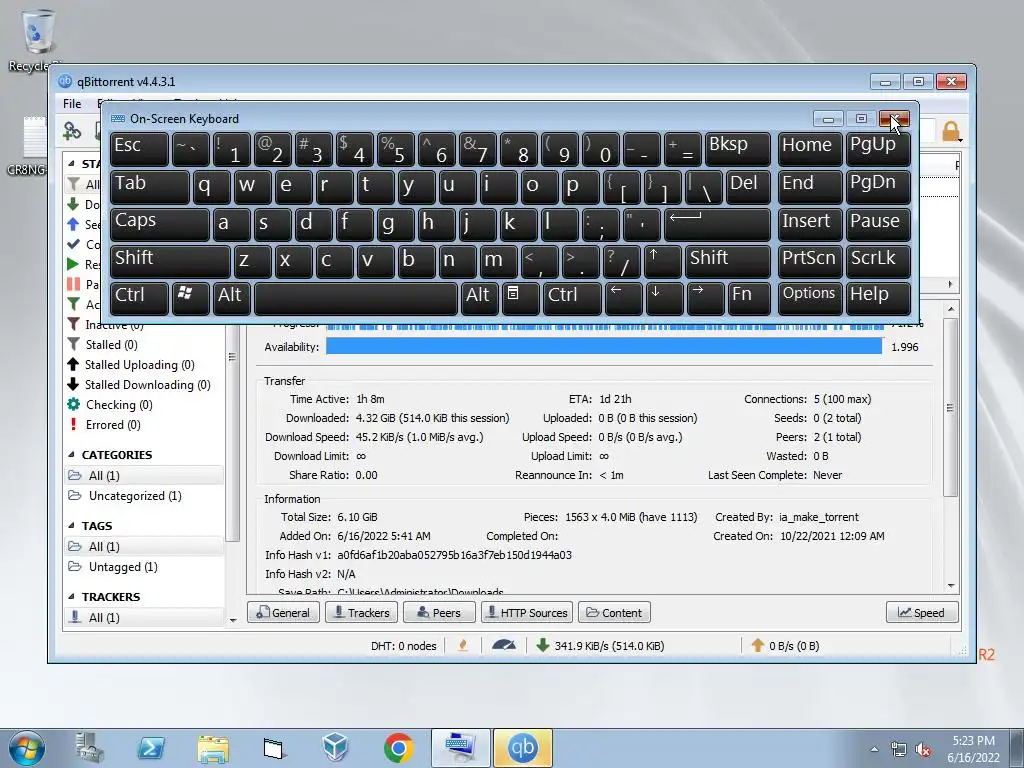Collapse the STATUS section arrow

pos(71,164)
